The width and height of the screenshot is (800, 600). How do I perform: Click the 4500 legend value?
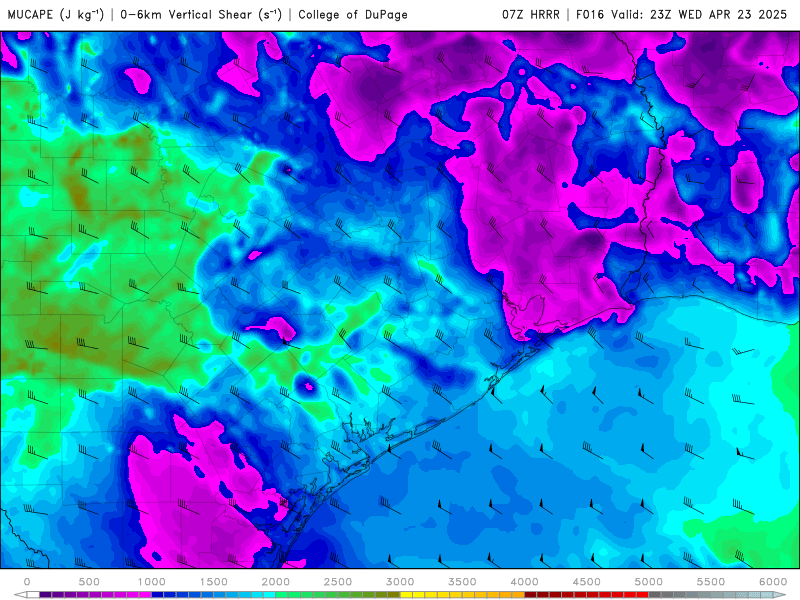[587, 582]
